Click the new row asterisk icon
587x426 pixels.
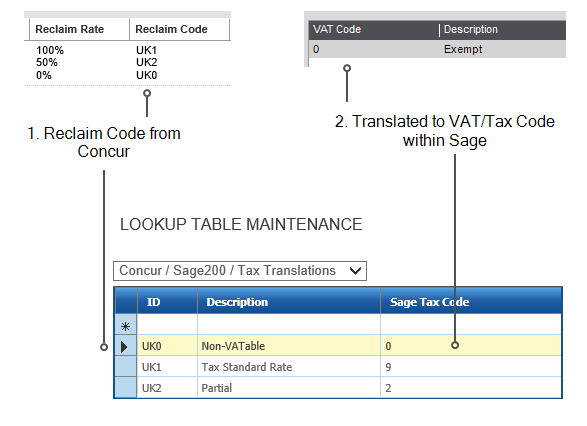tap(125, 326)
